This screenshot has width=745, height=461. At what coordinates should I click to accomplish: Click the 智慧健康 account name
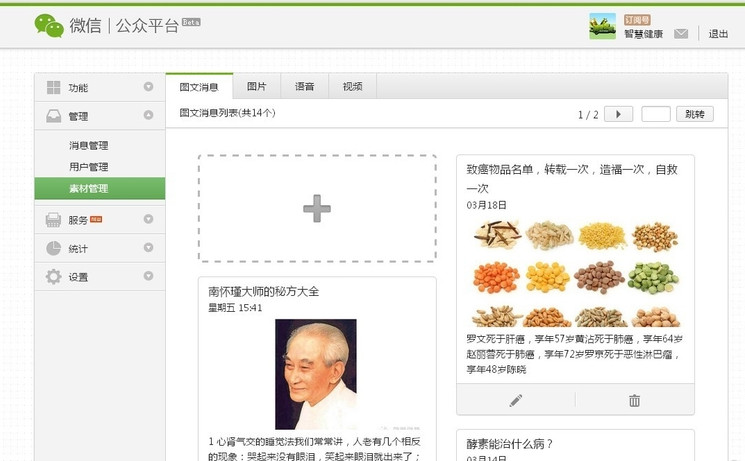coord(643,34)
